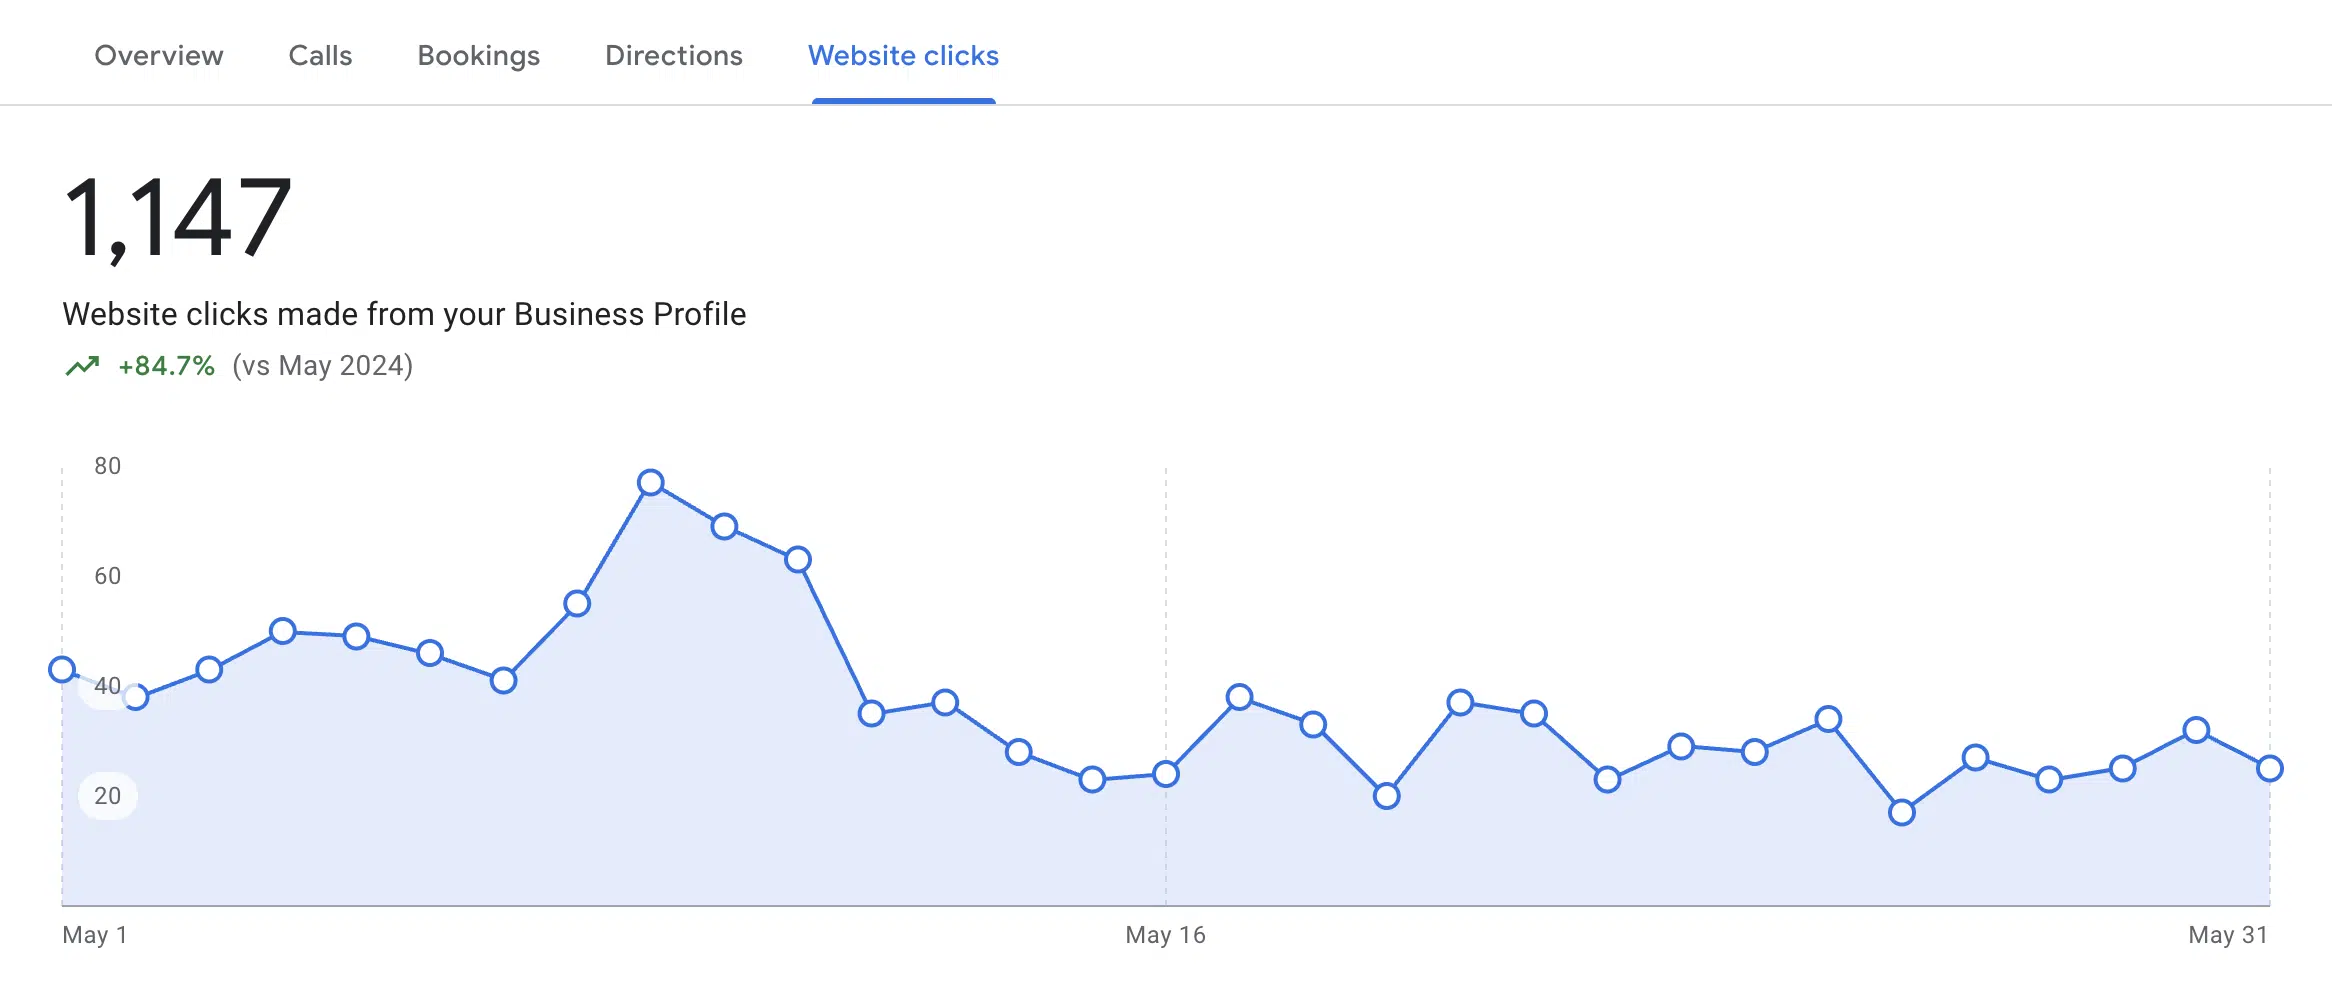2332x982 pixels.
Task: Click the lowest data point on the chart
Action: tap(1902, 813)
